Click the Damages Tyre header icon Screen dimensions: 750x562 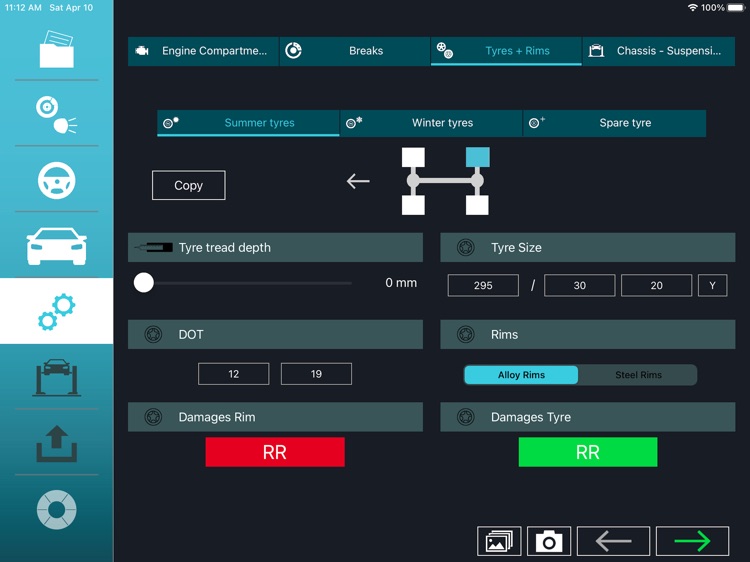(x=466, y=417)
